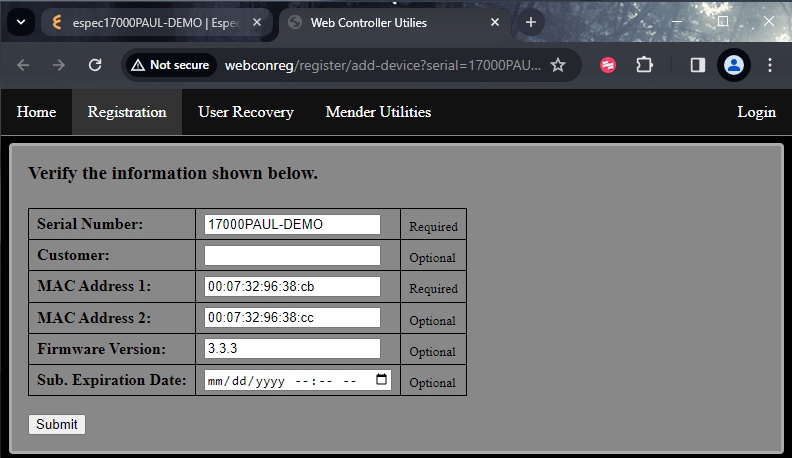Open the Mender Utilities menu item
Viewport: 792px width, 458px height.
coord(378,112)
